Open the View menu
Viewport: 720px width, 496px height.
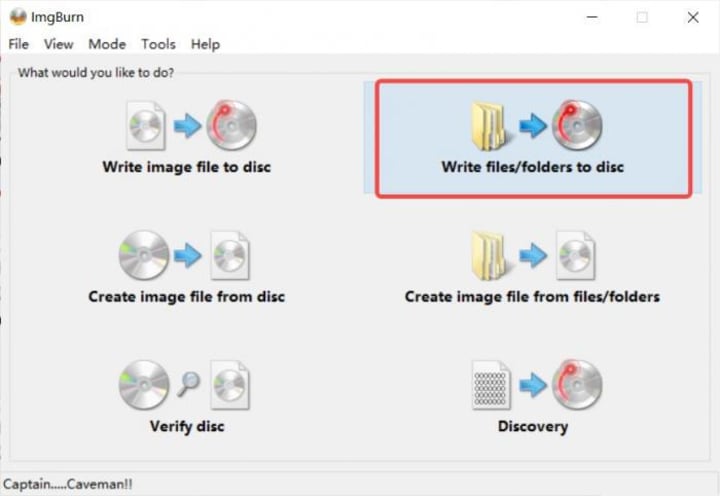coord(58,44)
